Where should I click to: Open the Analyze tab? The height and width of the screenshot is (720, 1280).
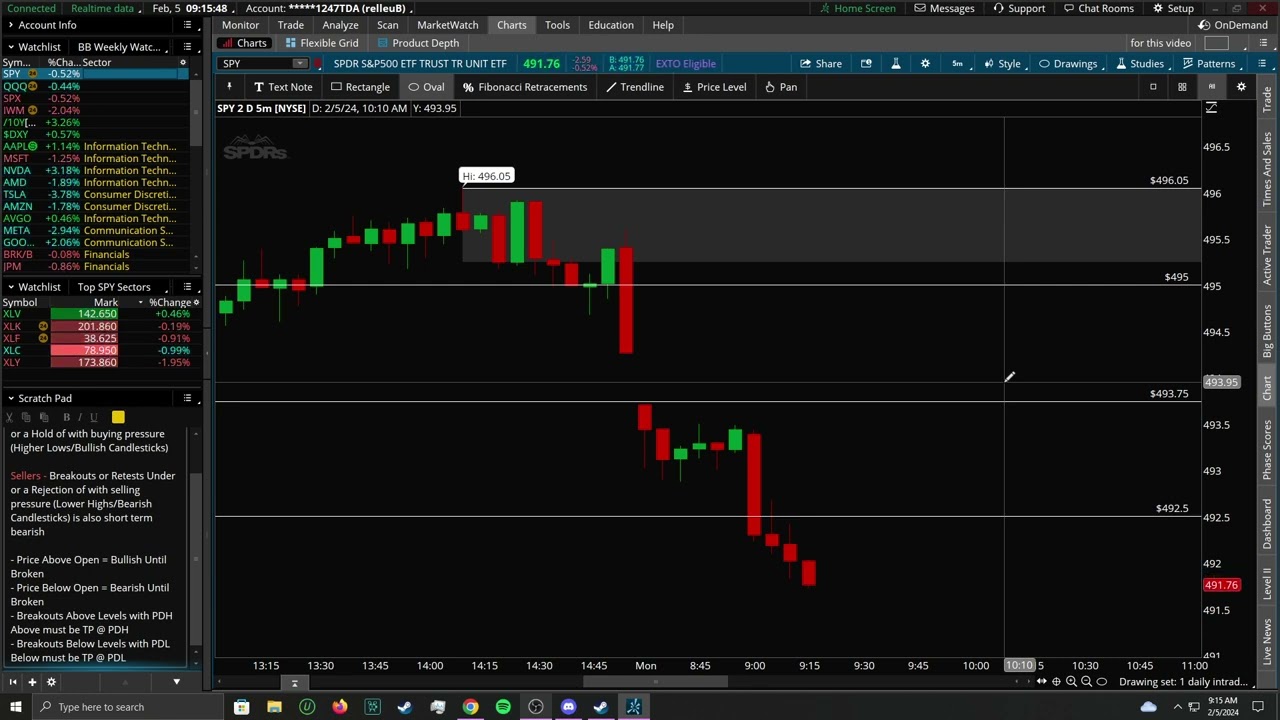[340, 25]
